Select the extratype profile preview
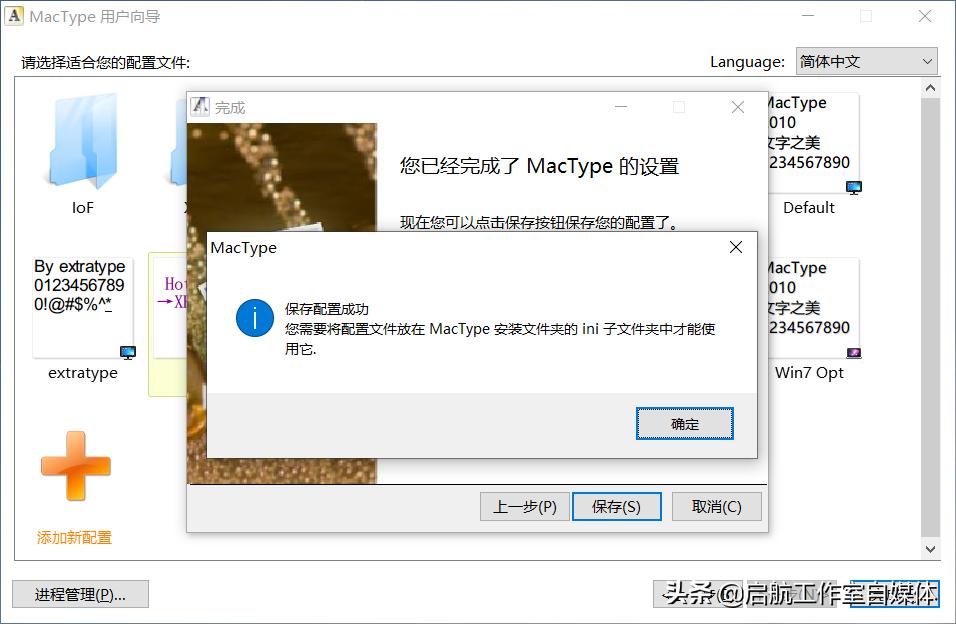Screen dimensions: 956x624 pos(82,300)
